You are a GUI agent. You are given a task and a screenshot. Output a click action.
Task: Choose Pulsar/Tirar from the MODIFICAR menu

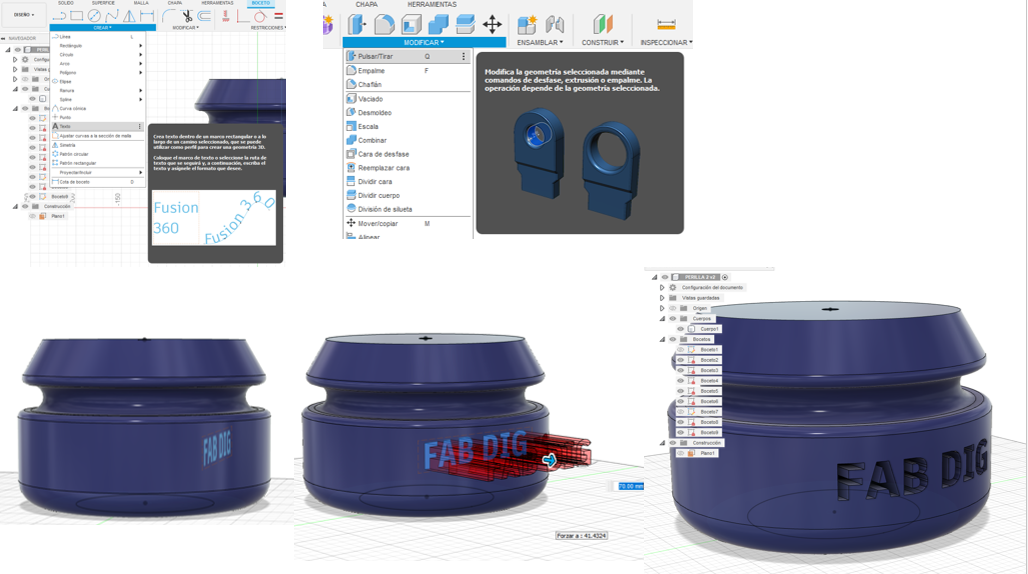406,56
